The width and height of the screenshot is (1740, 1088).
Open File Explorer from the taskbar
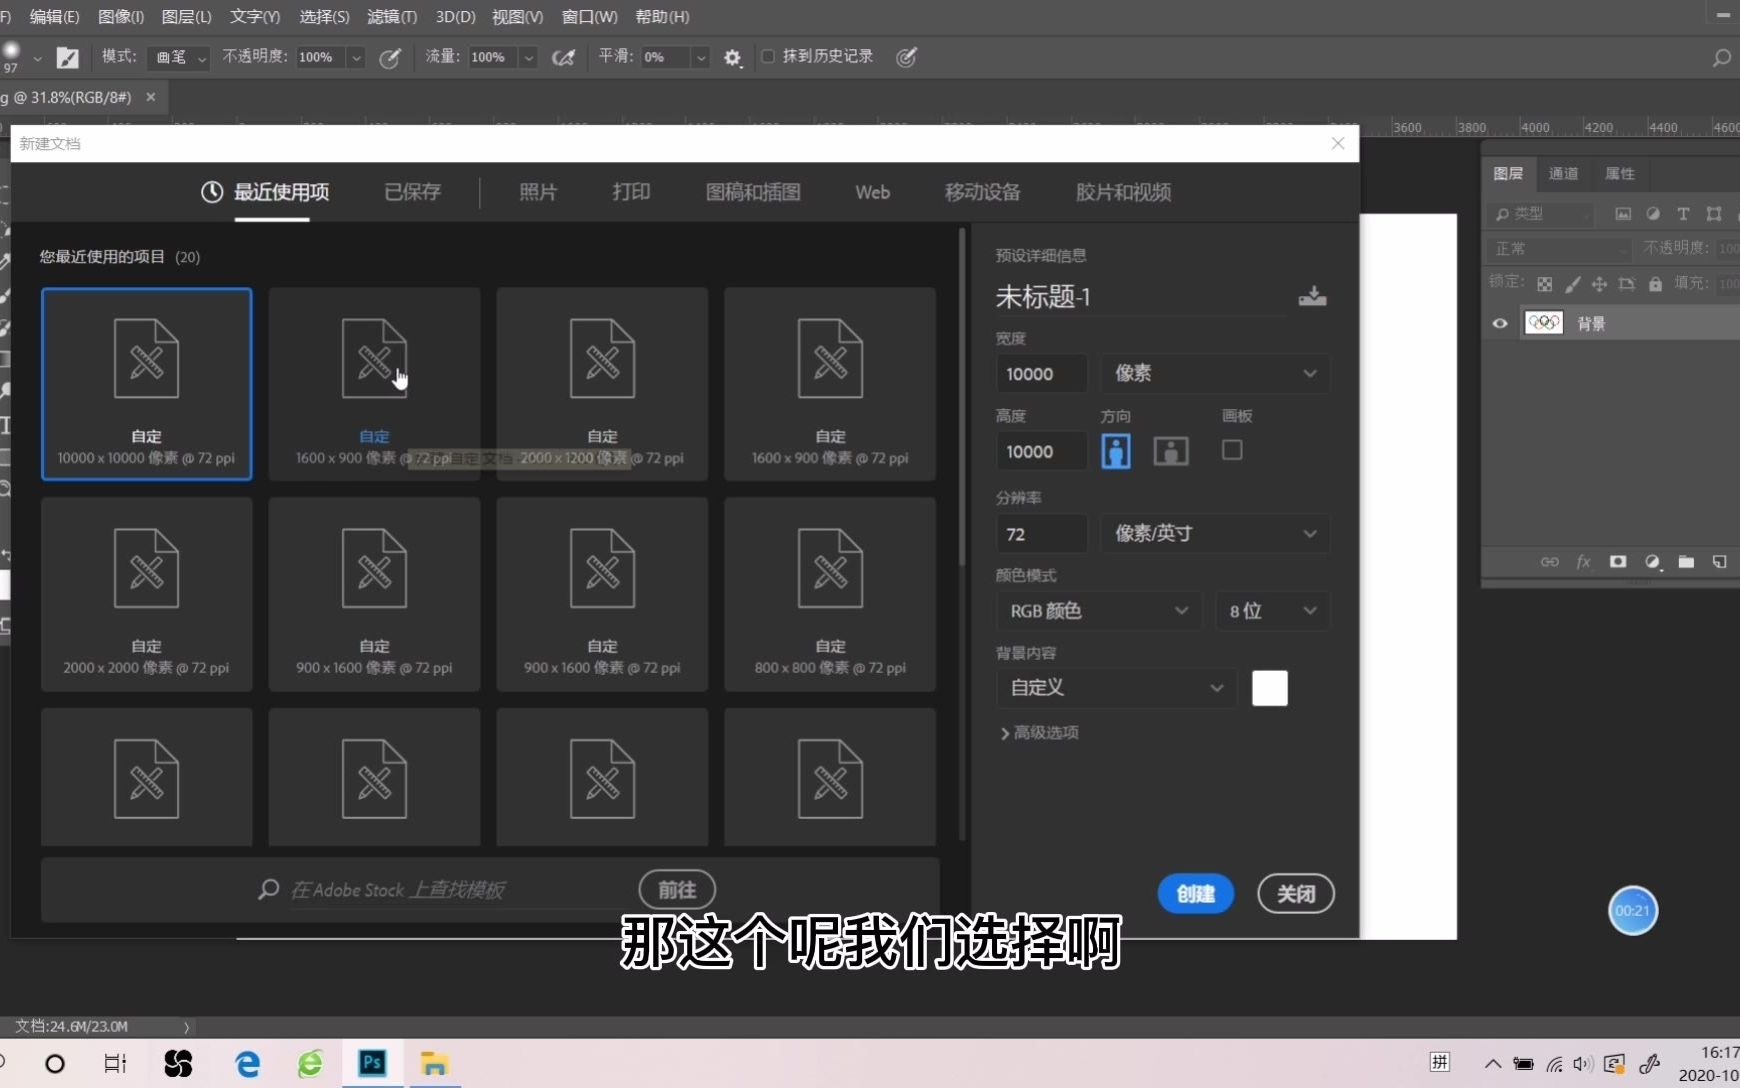pos(434,1063)
